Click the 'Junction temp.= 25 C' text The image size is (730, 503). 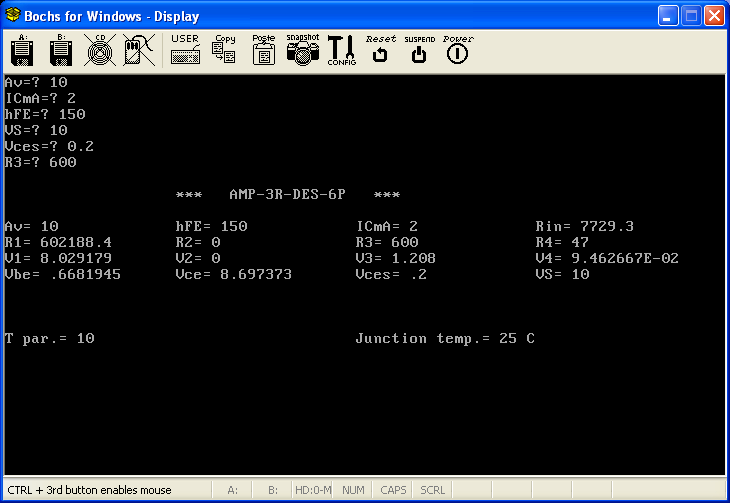tap(445, 338)
